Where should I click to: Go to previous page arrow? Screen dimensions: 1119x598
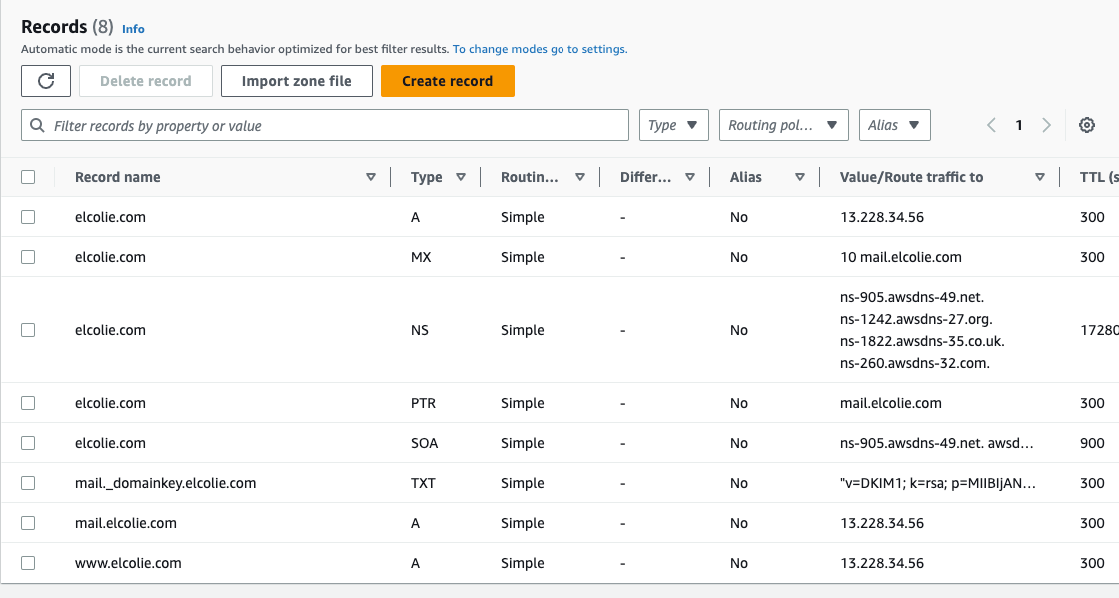point(991,125)
